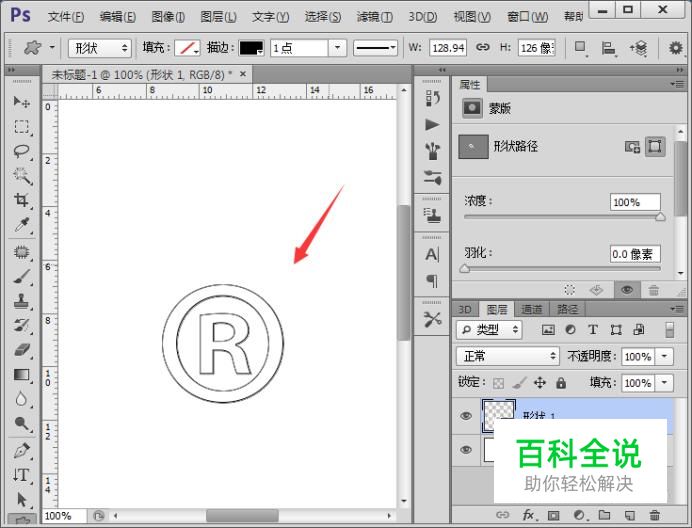Click the lock all layers icon

coord(560,383)
